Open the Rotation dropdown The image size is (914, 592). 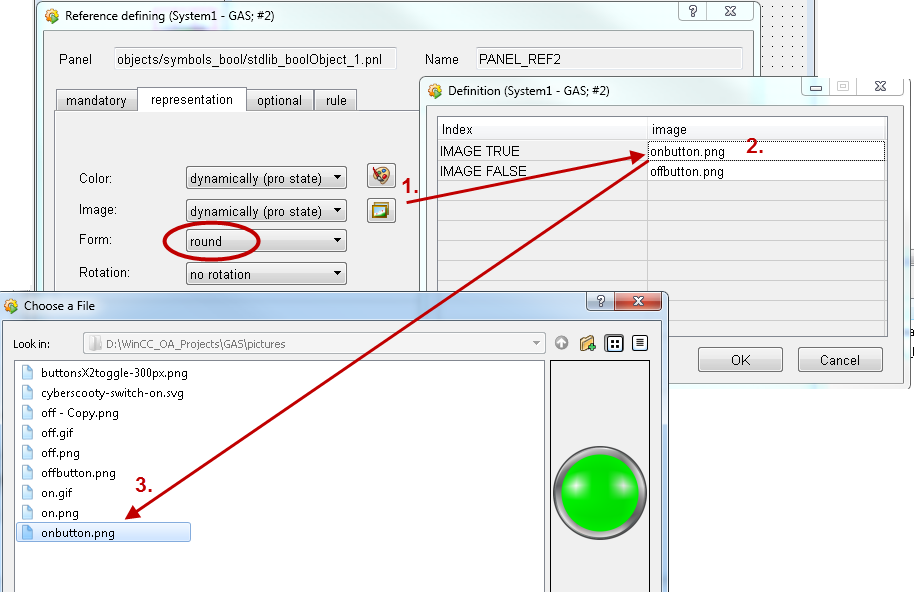pyautogui.click(x=266, y=274)
